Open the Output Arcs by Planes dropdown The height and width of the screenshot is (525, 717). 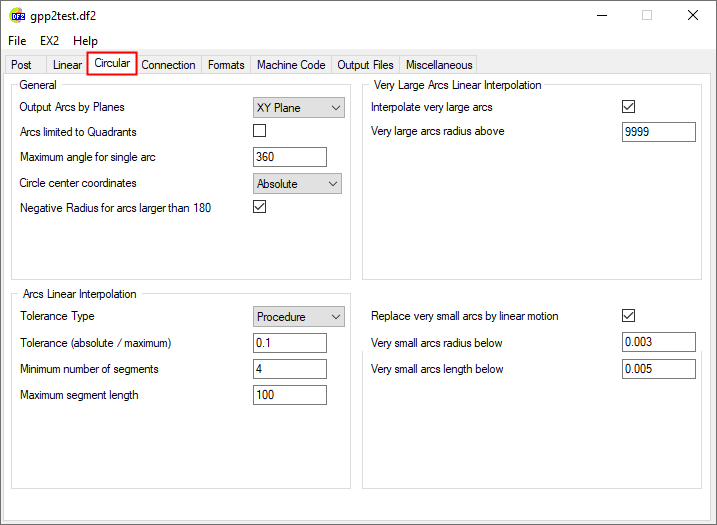[297, 107]
